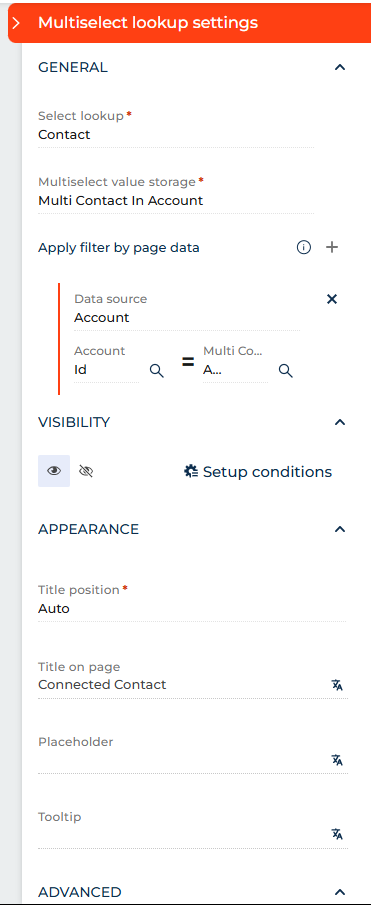Click the Apply filter by page data label
Screen dimensions: 371x905
119,248
